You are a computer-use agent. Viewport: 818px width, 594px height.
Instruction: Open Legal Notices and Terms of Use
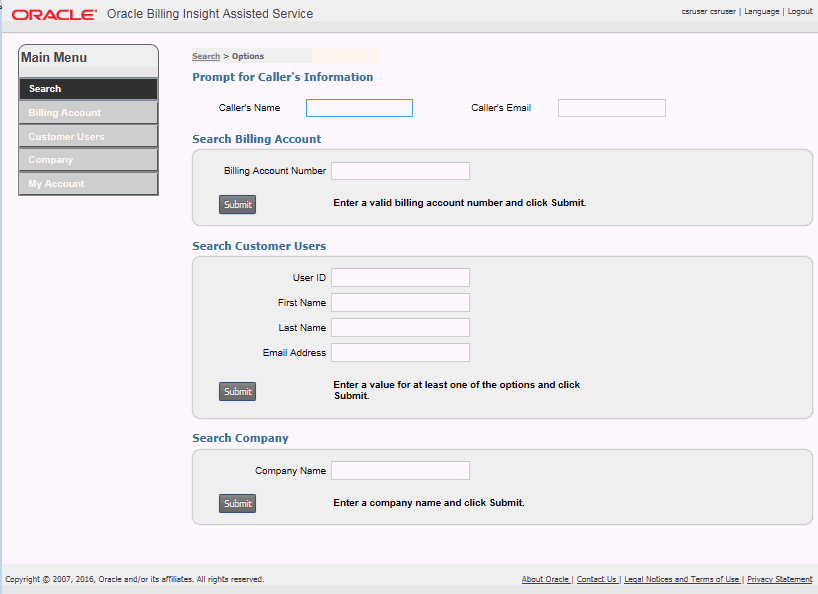682,579
